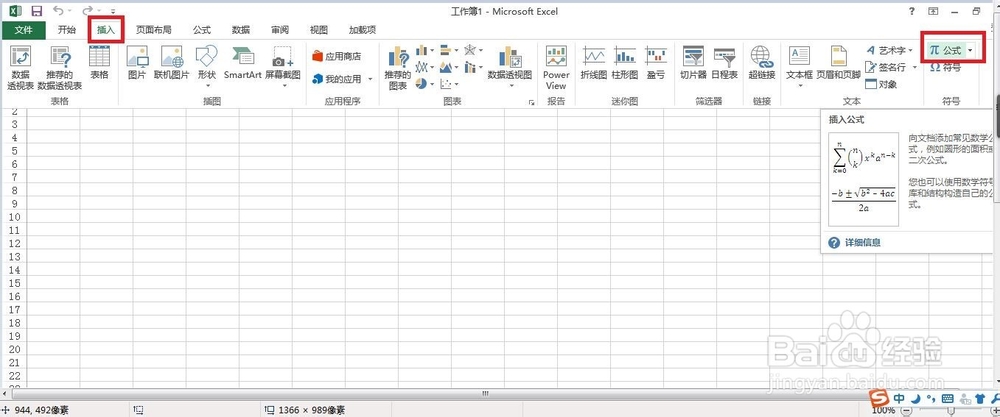This screenshot has height=417, width=1000.
Task: Toggle the Sogou half/full-width moon icon
Action: click(x=916, y=398)
